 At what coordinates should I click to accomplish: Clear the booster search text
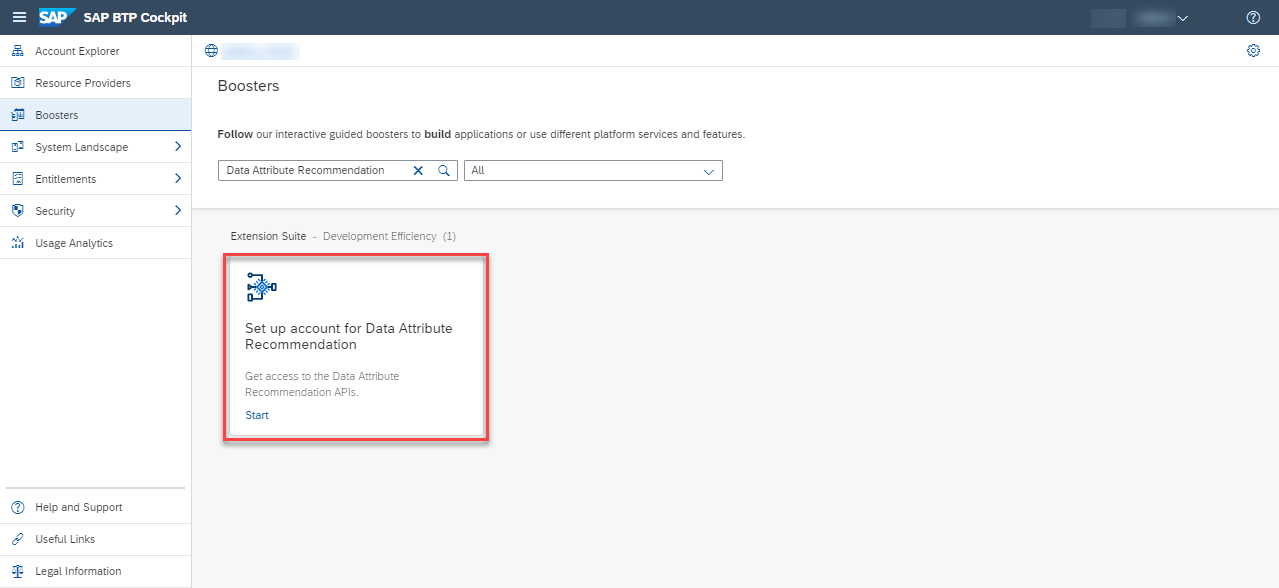[419, 171]
